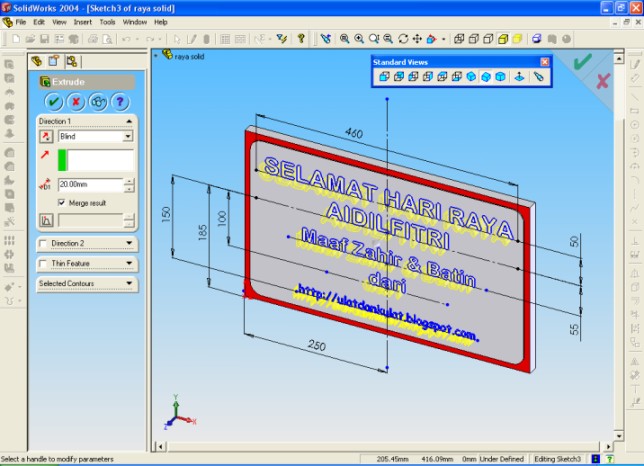Screen dimensions: 644x466
Task: Click the Zoom to Fit toolbar icon
Action: (x=345, y=39)
